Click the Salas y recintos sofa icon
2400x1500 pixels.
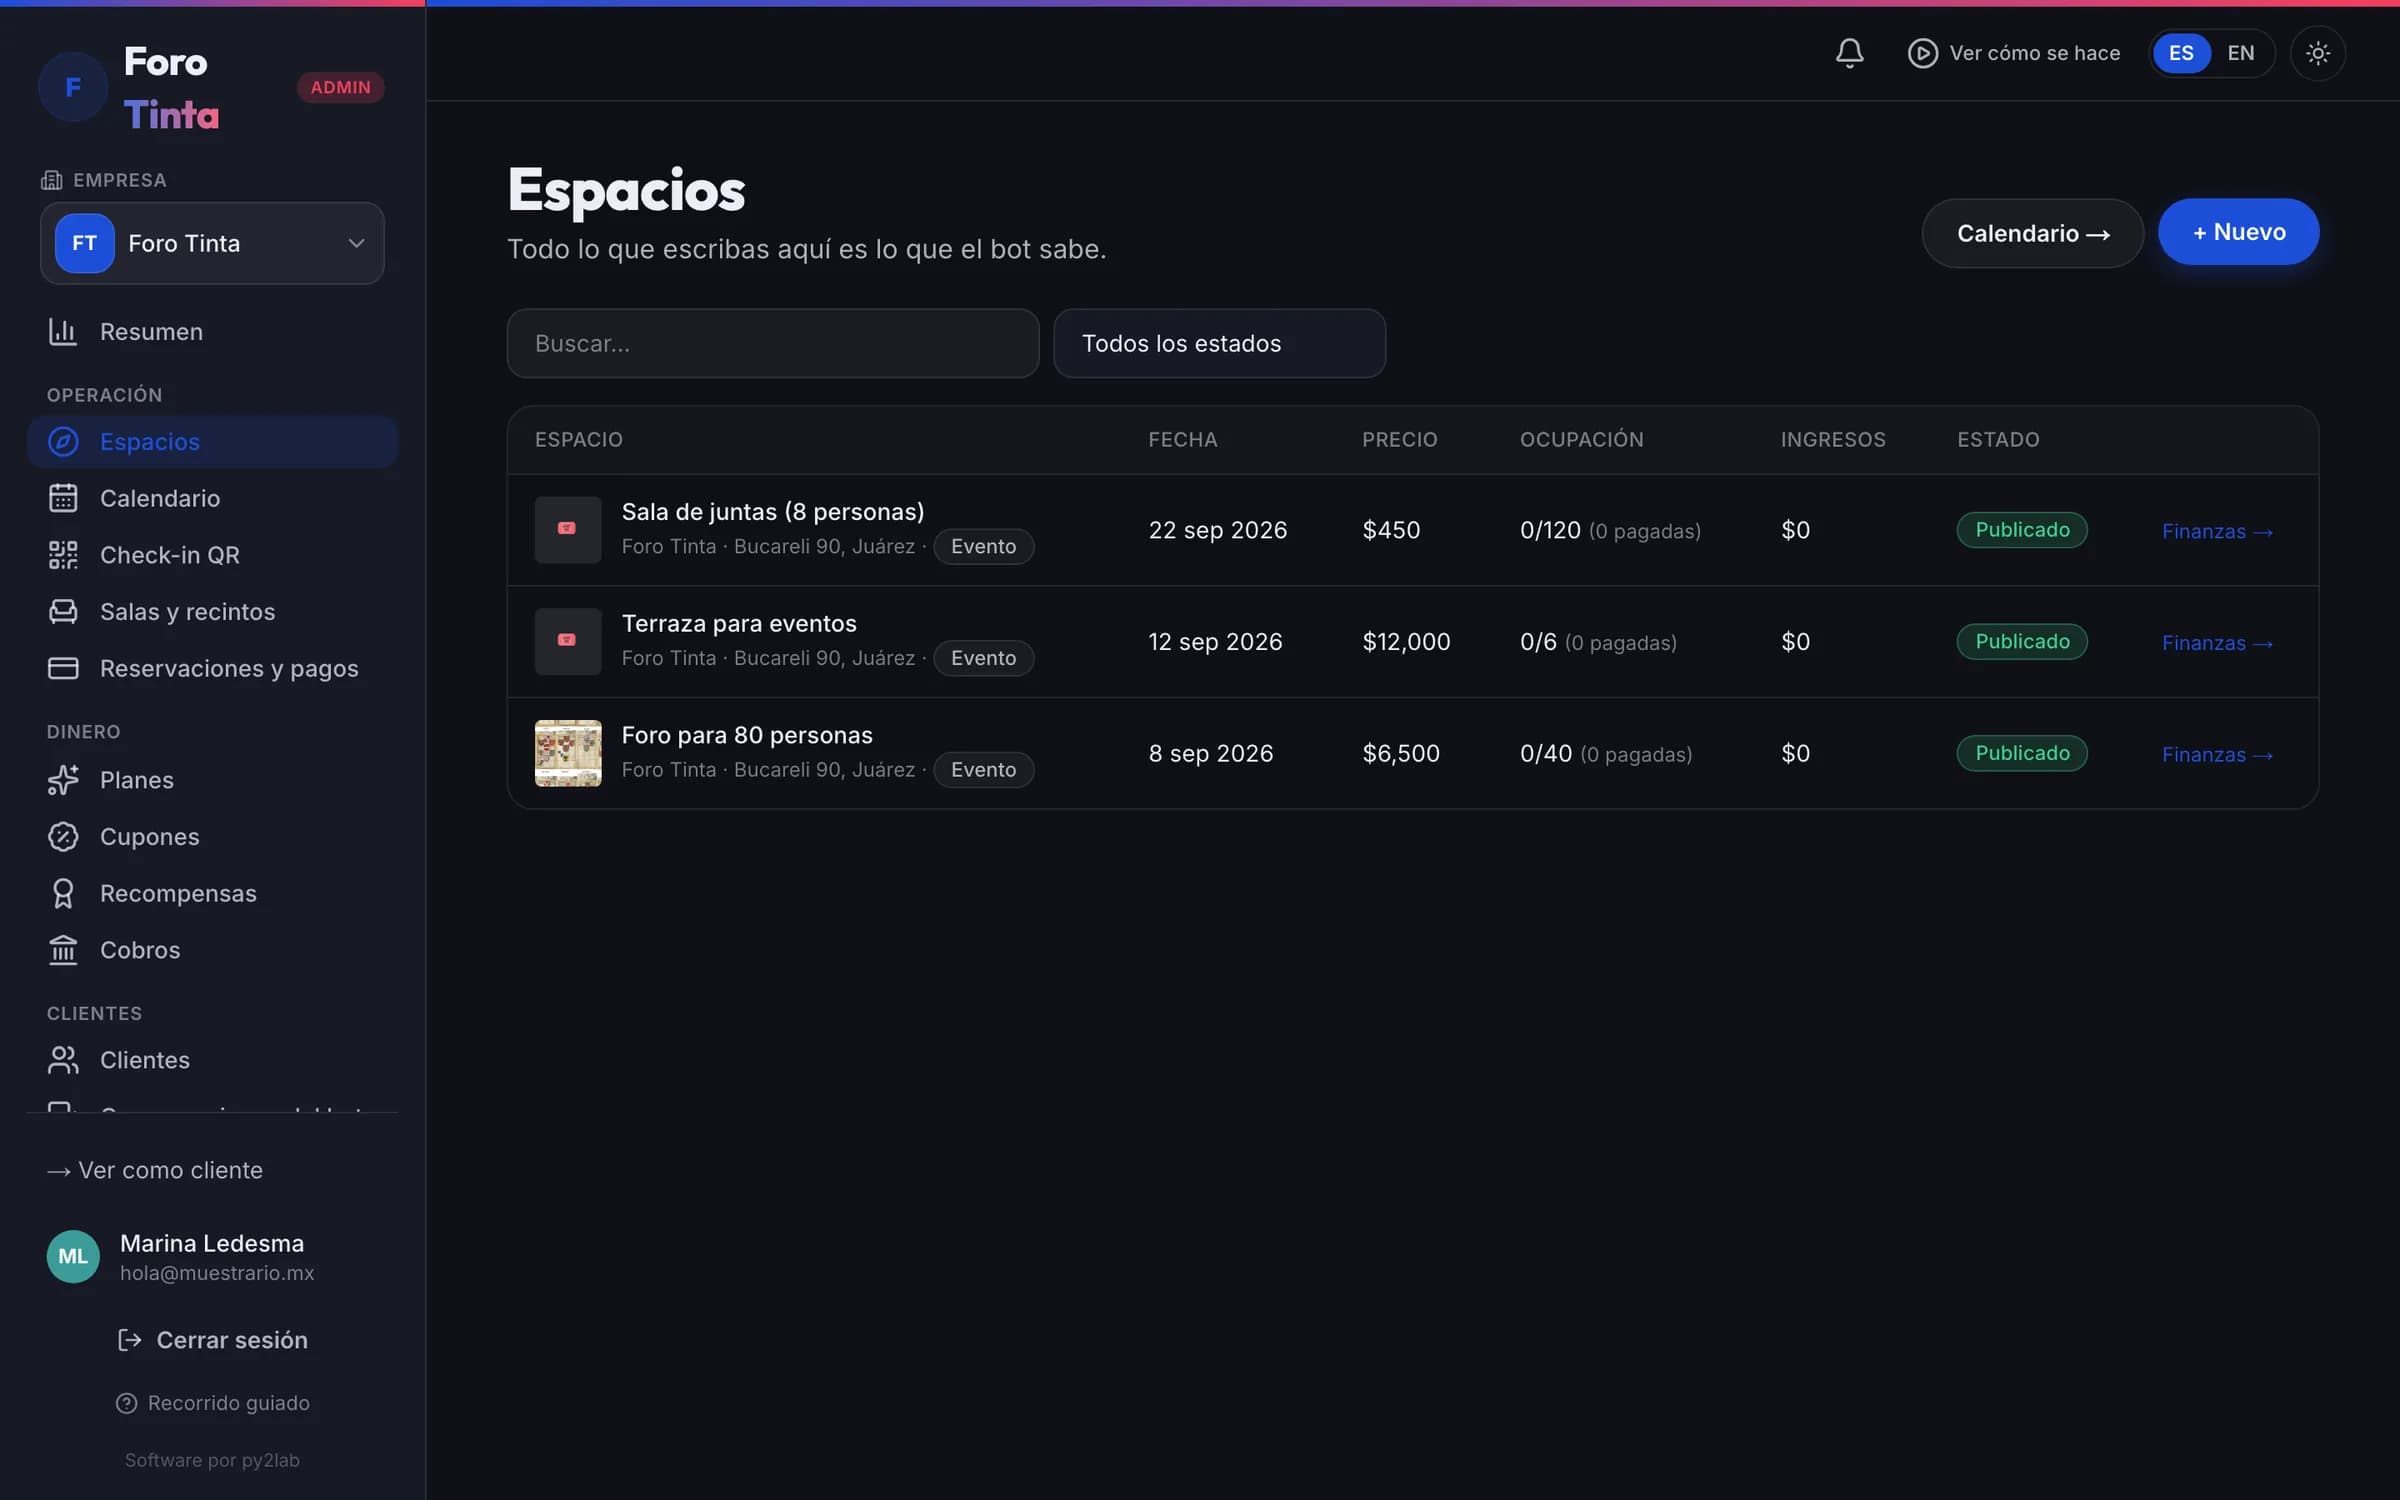(63, 611)
